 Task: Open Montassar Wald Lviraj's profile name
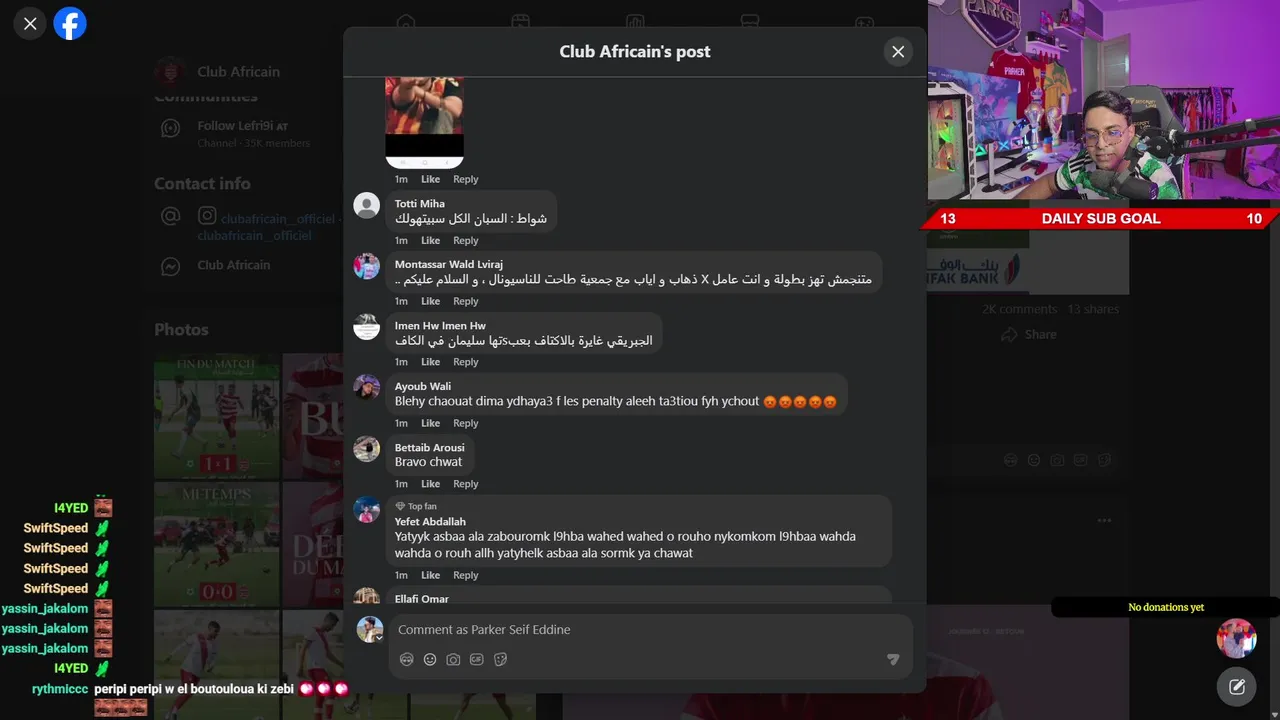coord(449,264)
